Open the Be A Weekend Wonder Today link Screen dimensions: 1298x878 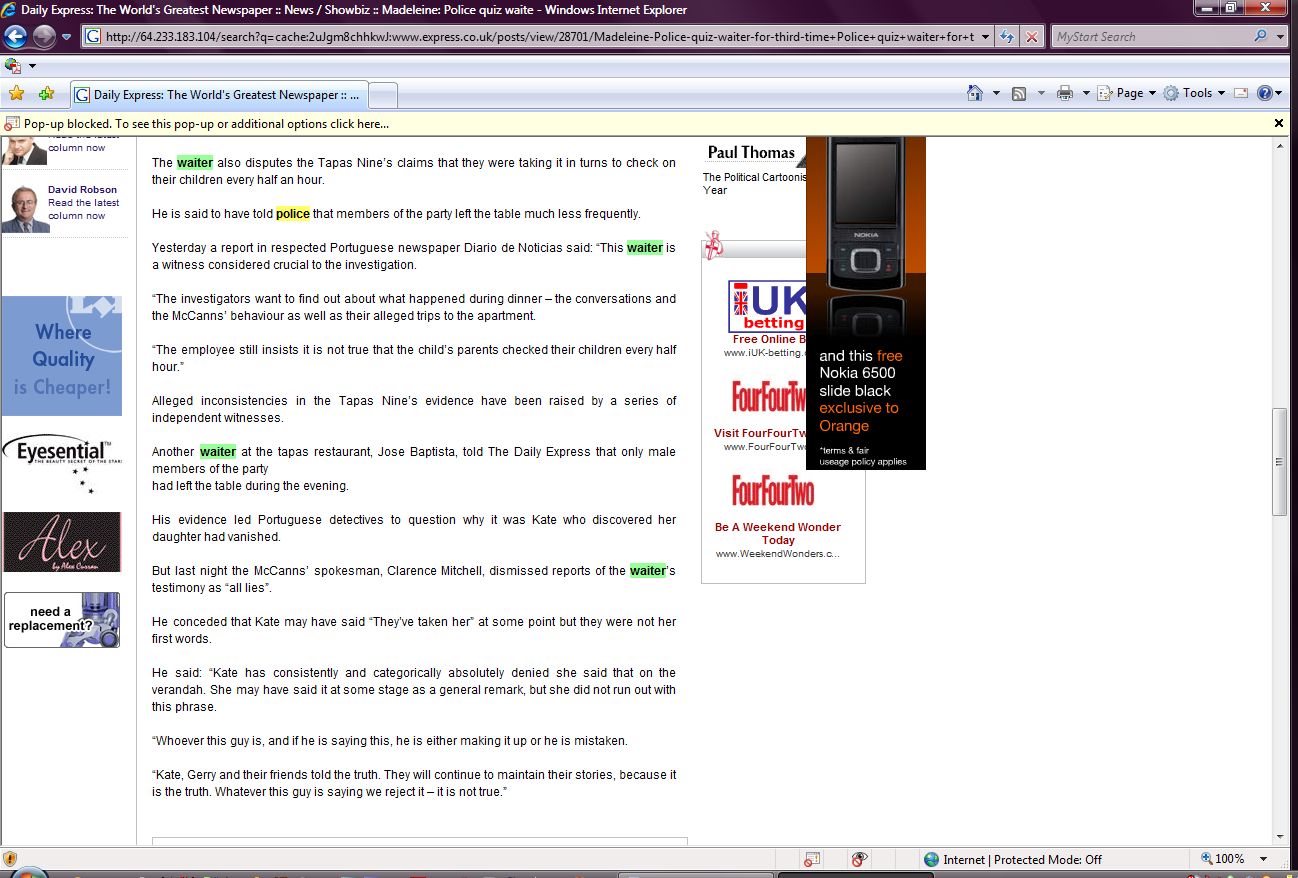777,533
